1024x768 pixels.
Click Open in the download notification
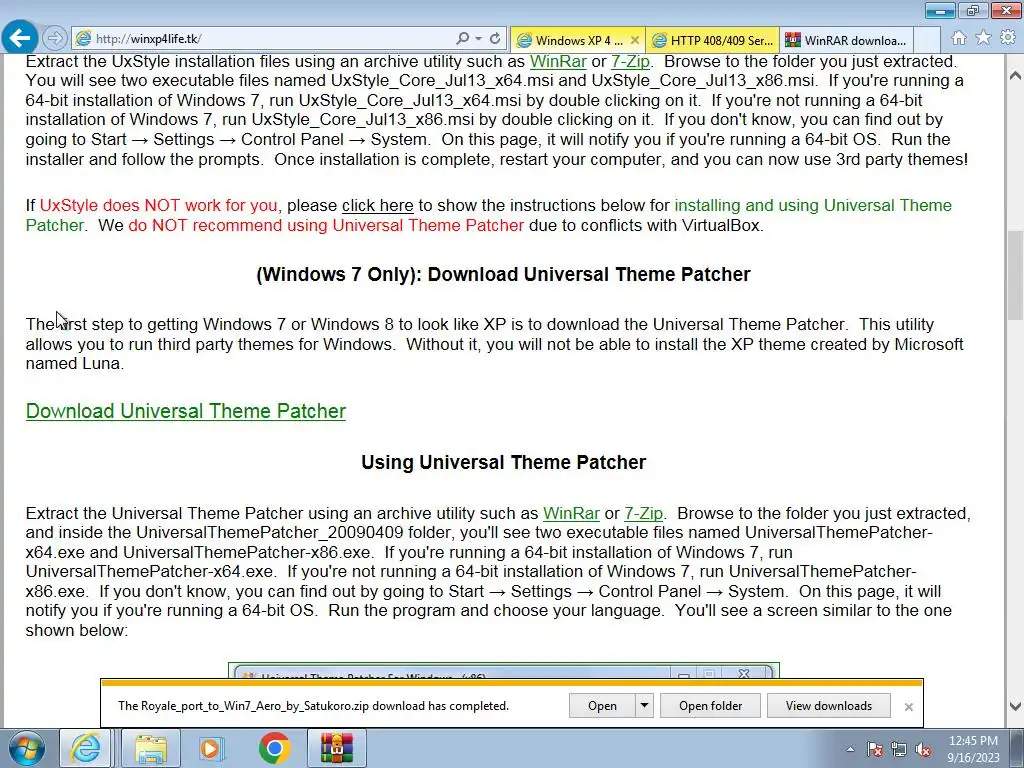tap(602, 706)
